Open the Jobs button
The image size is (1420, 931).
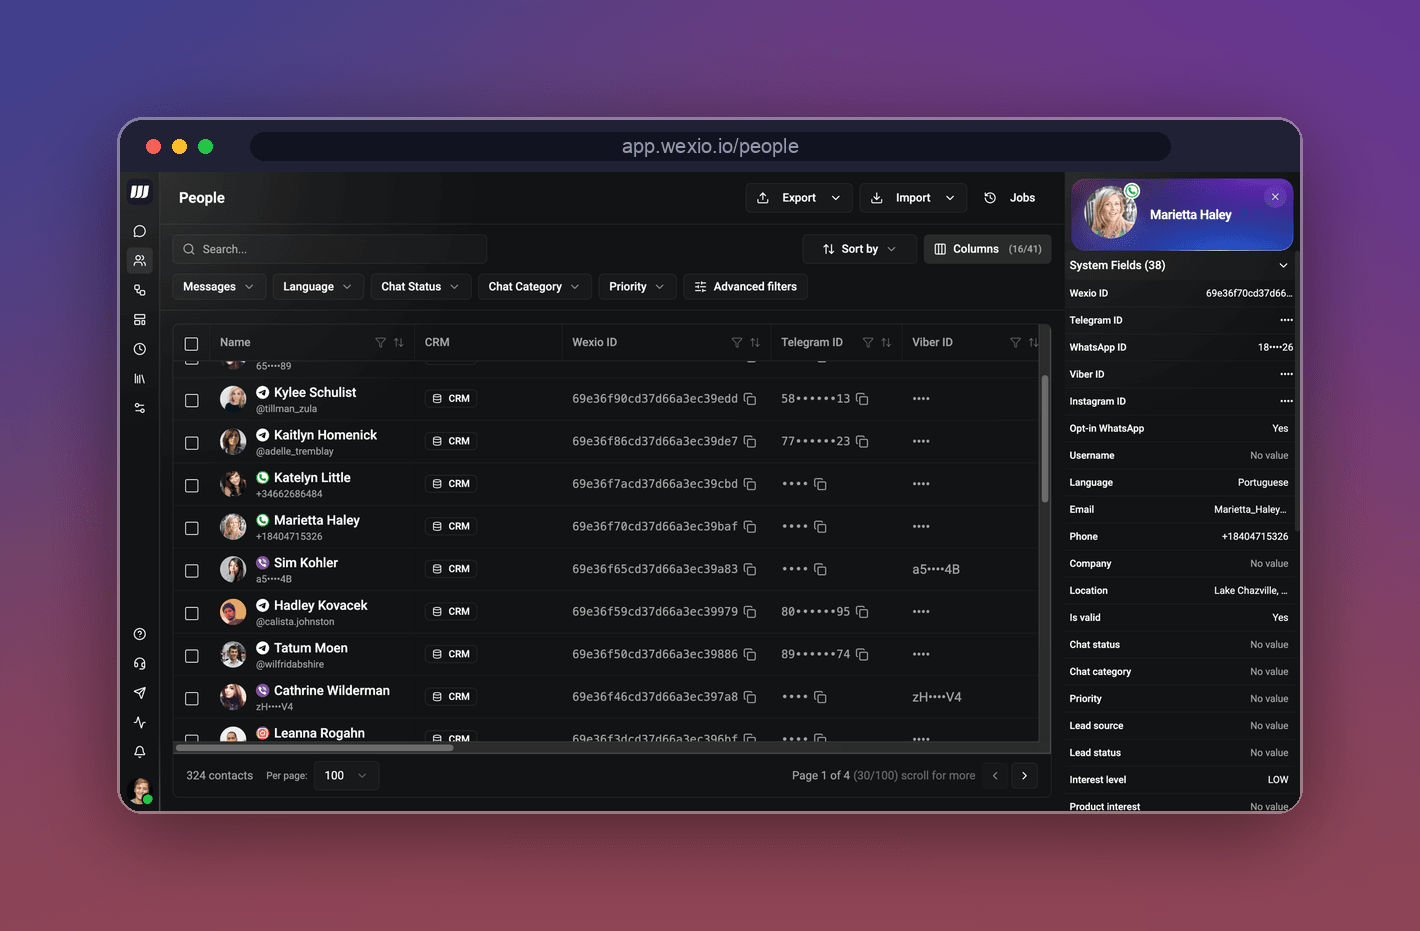pos(1010,198)
